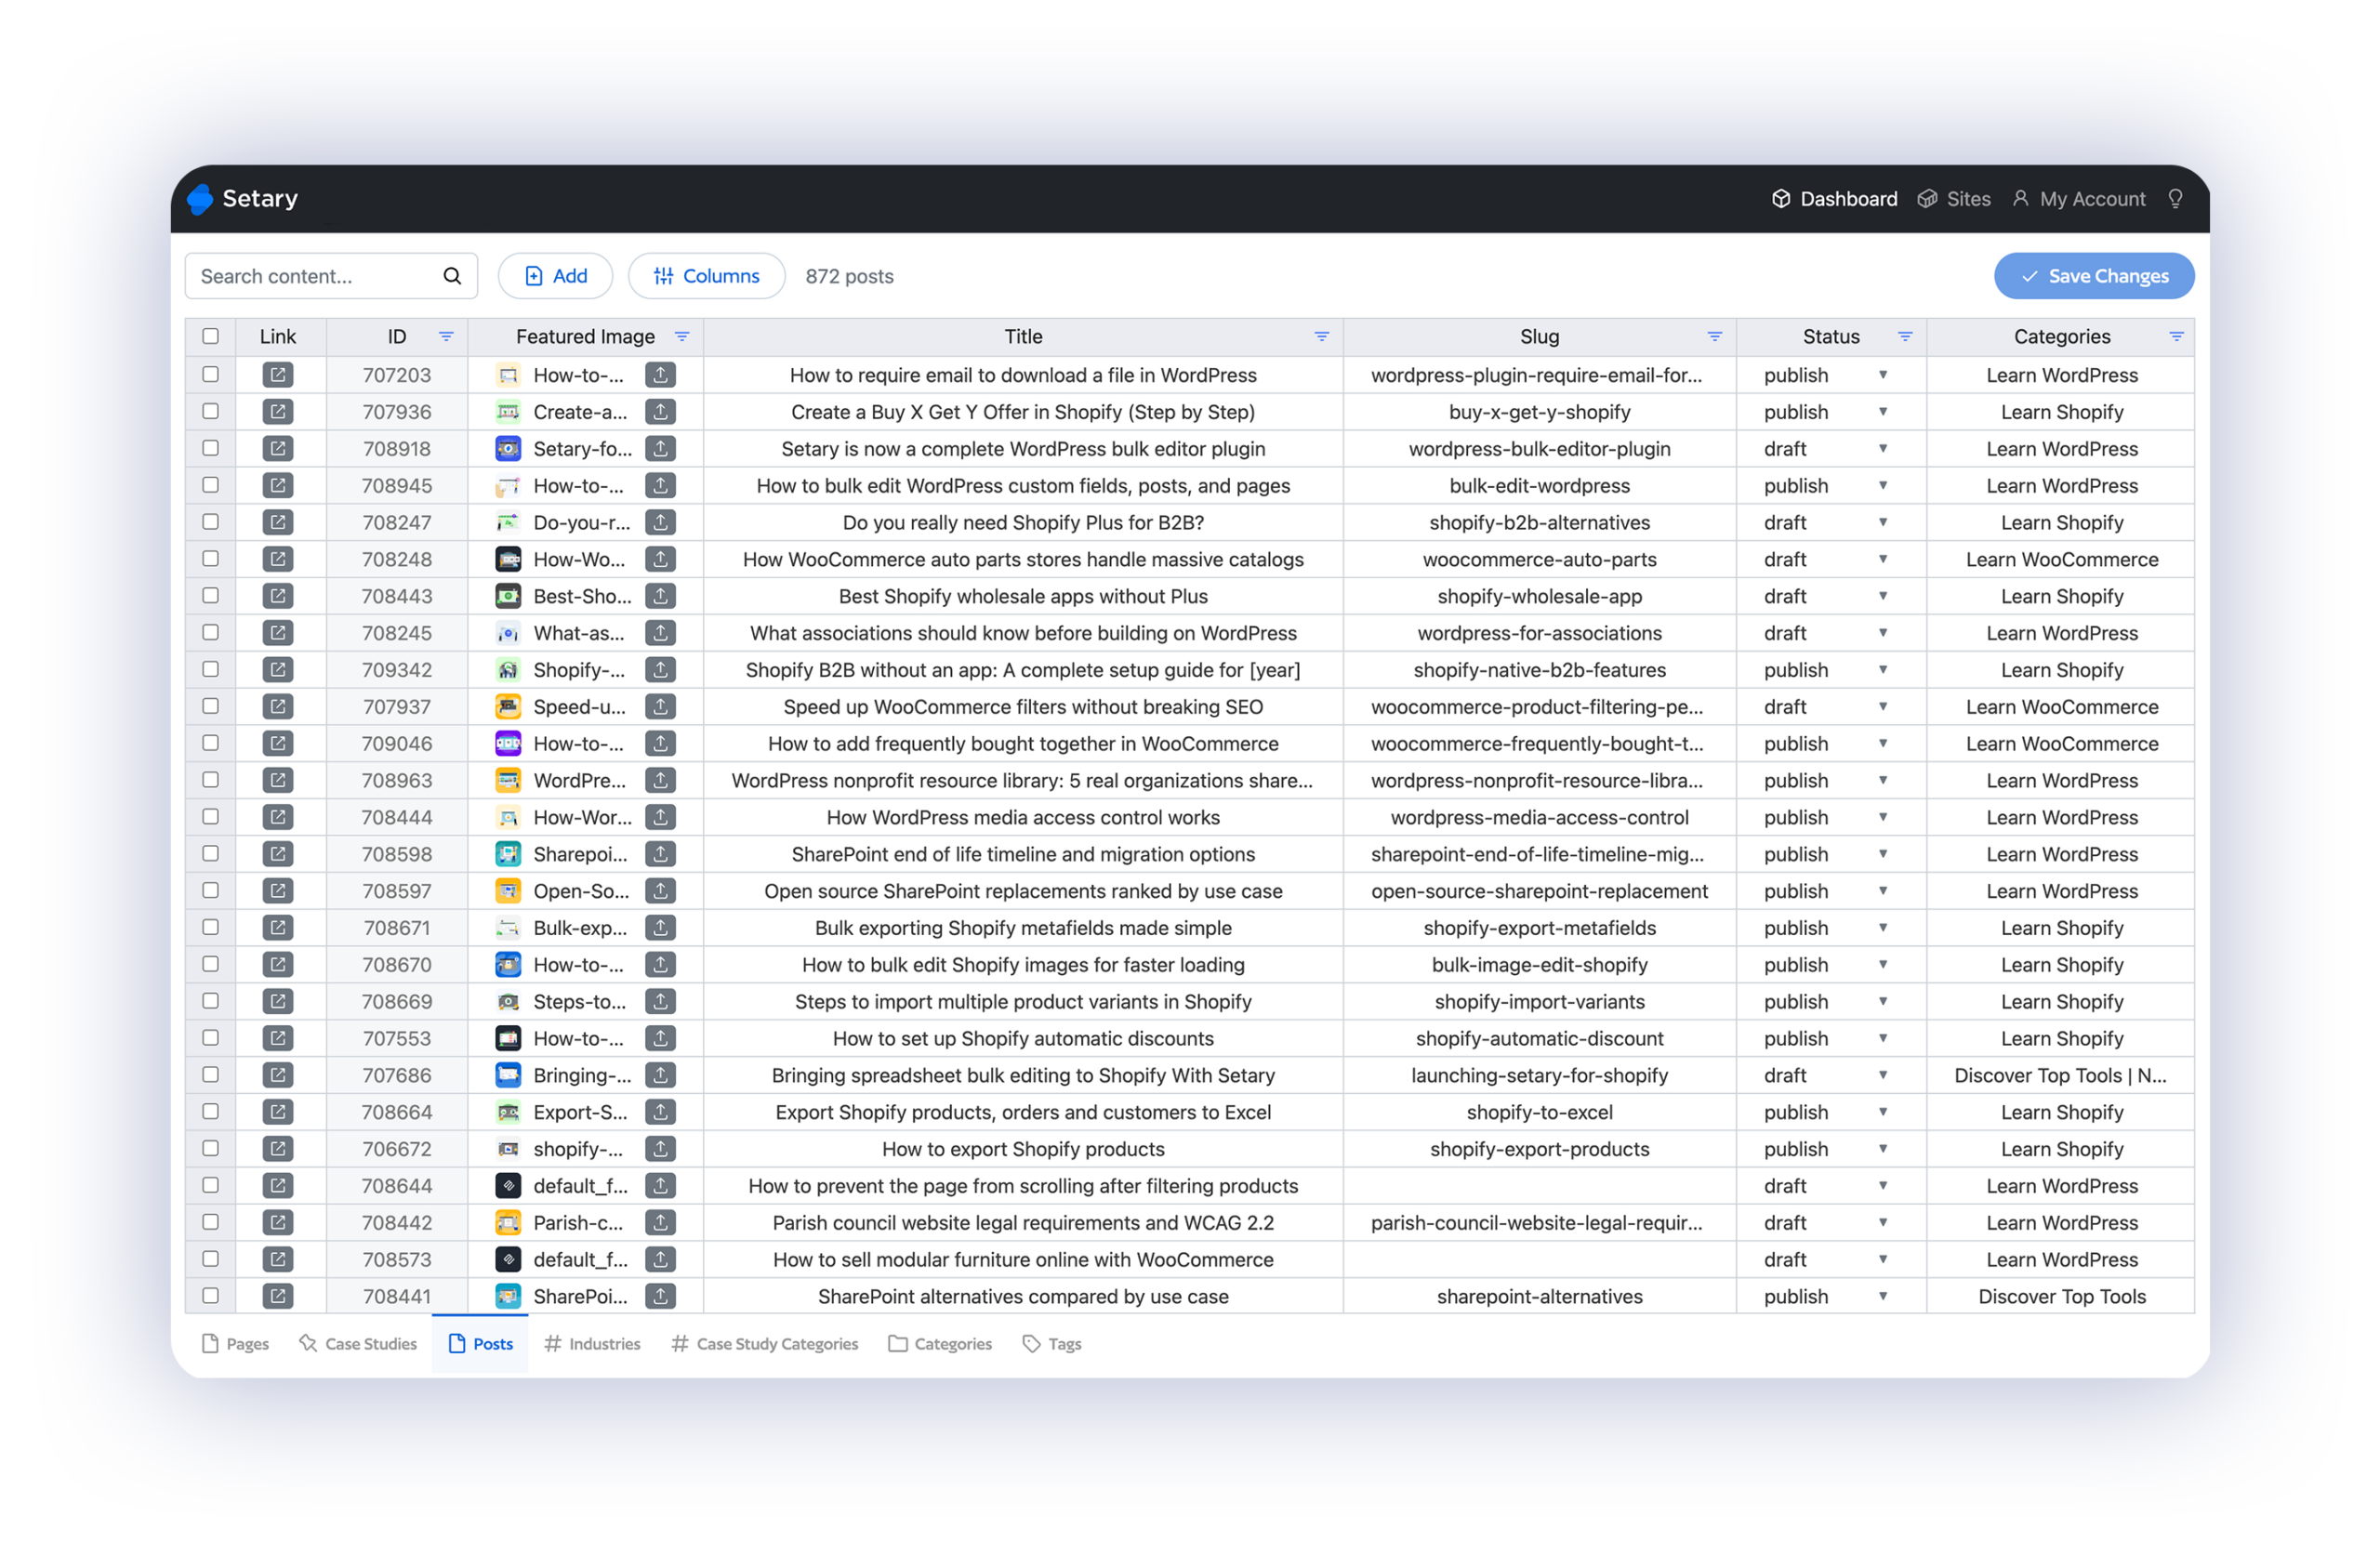
Task: Open status dropdown for post 708248
Action: coord(1883,559)
